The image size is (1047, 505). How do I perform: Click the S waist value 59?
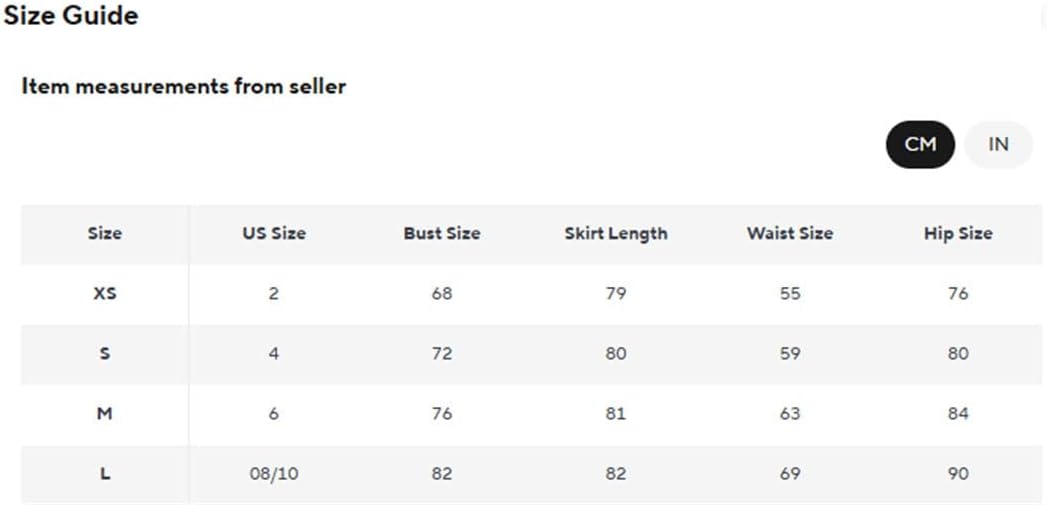tap(790, 353)
